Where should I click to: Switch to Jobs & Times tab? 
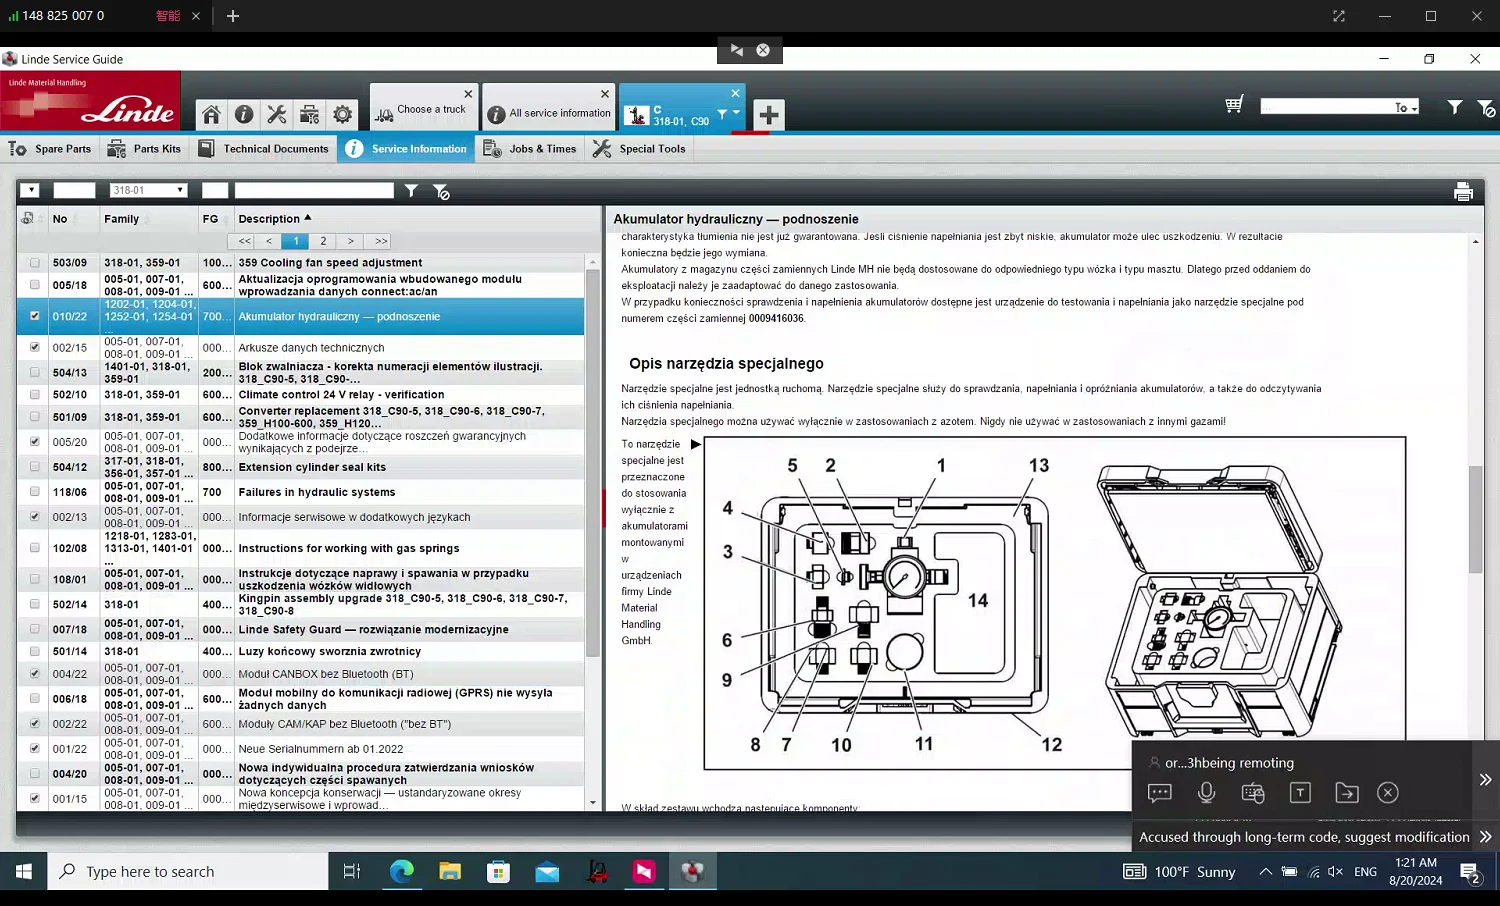(530, 149)
